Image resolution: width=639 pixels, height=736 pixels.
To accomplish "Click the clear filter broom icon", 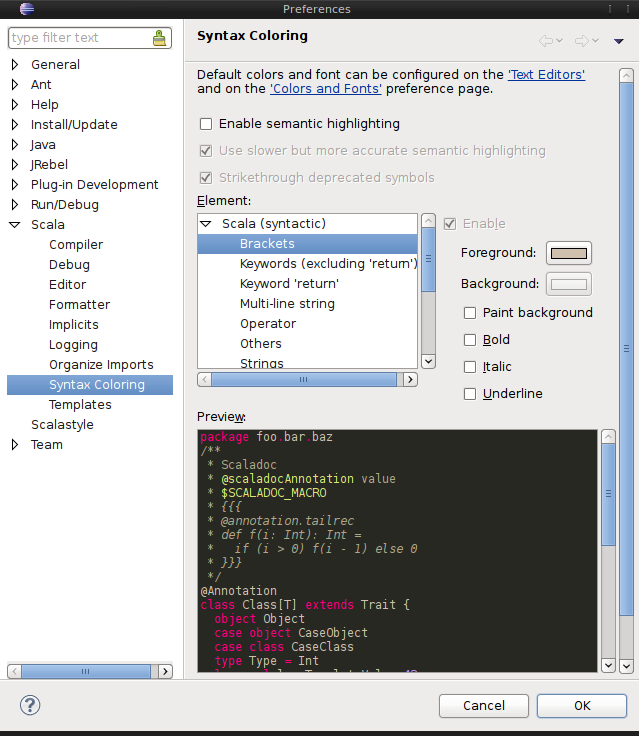I will (160, 38).
